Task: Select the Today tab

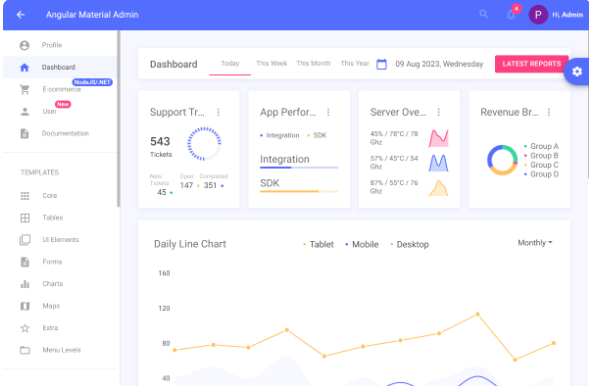Action: coord(230,63)
